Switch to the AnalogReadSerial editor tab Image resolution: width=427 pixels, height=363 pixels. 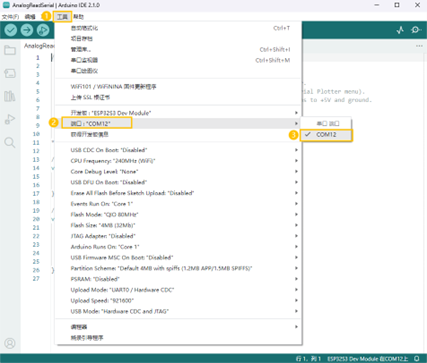[x=39, y=46]
